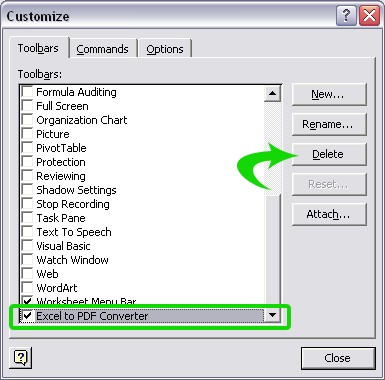Click the Rename... button
The width and height of the screenshot is (385, 380).
[x=329, y=124]
